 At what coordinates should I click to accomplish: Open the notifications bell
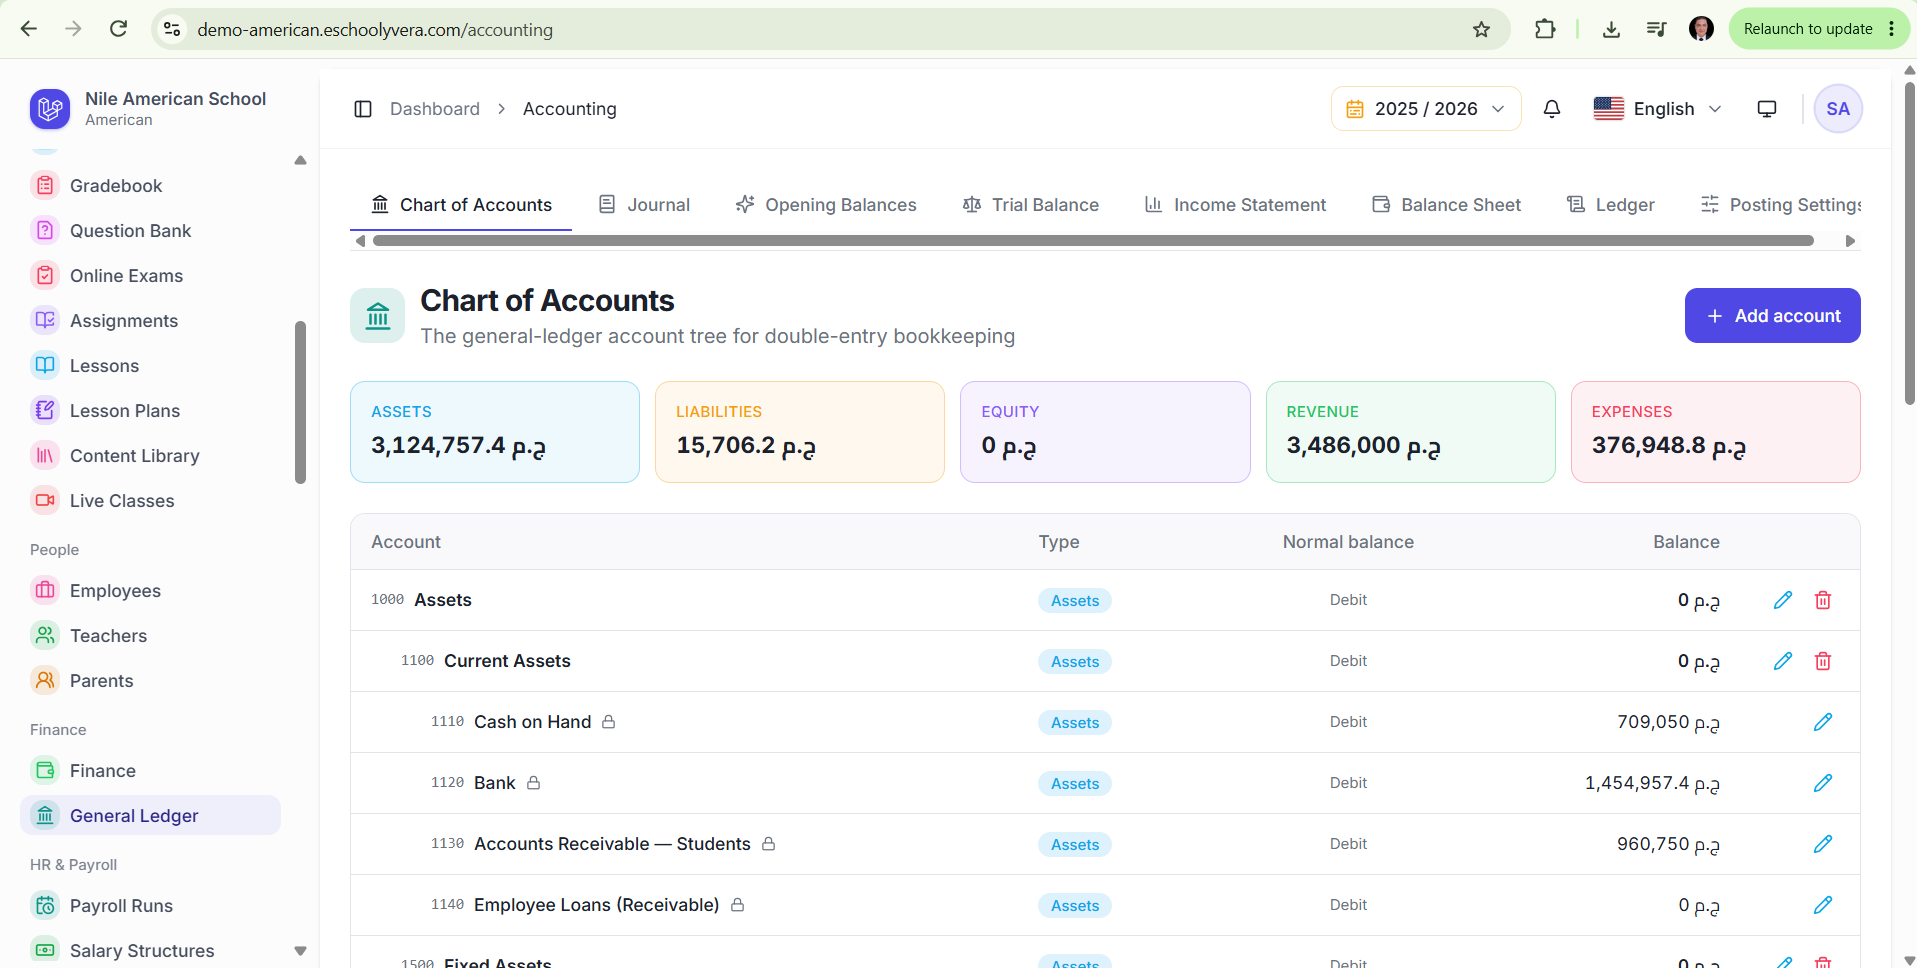(1552, 109)
